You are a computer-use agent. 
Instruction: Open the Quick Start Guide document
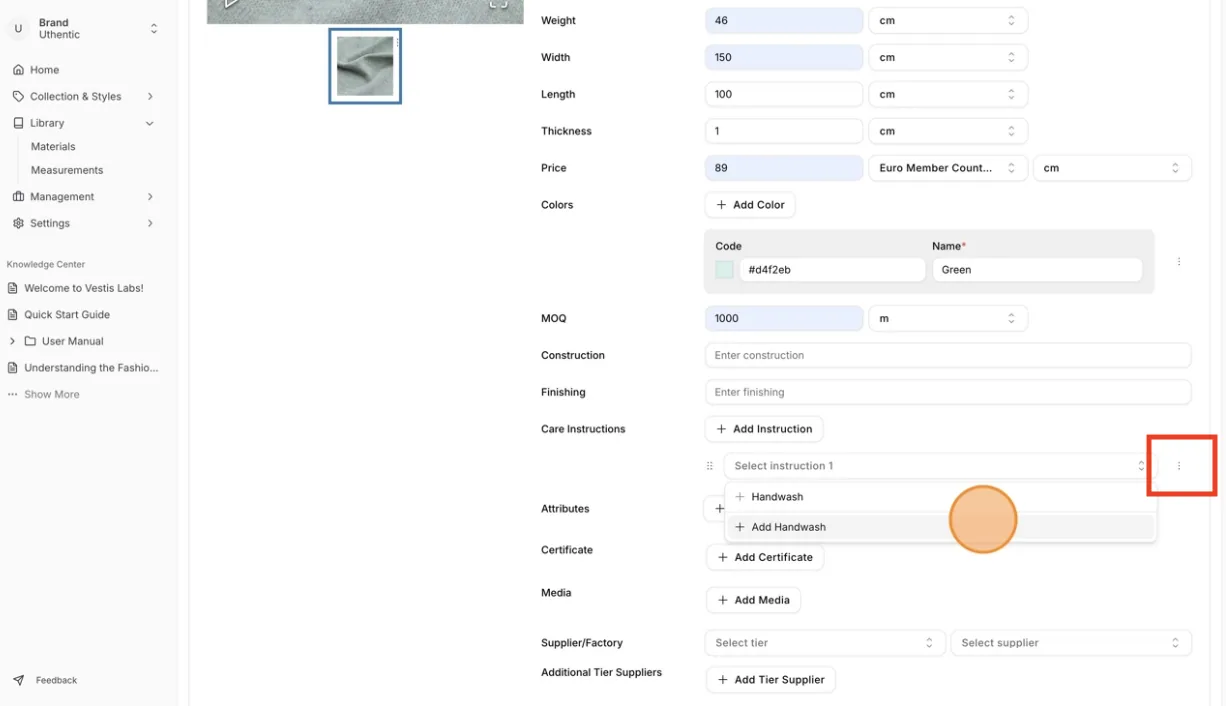coord(67,314)
